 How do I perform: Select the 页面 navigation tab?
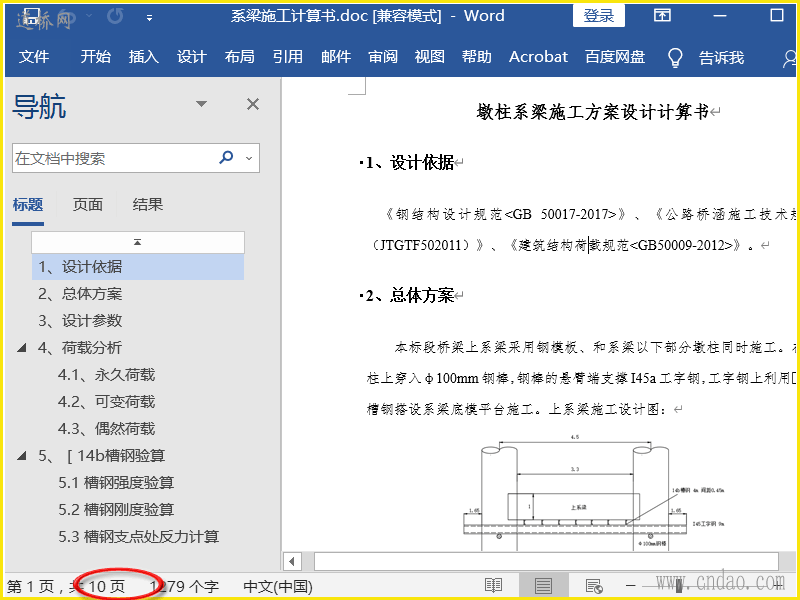87,205
